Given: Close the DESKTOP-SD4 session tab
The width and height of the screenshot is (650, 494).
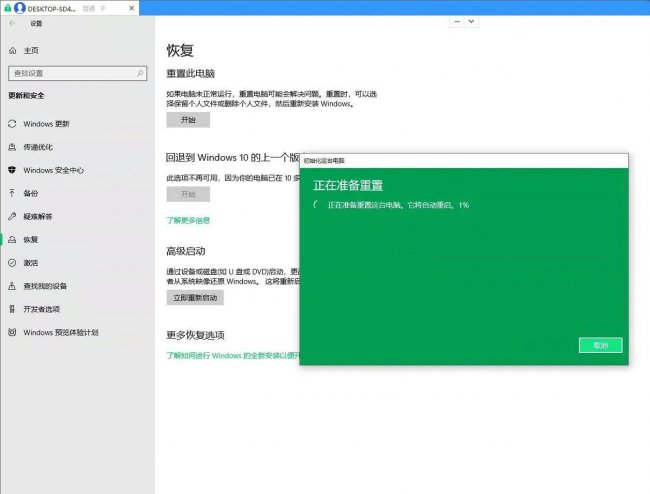Looking at the screenshot, I should click(x=131, y=8).
